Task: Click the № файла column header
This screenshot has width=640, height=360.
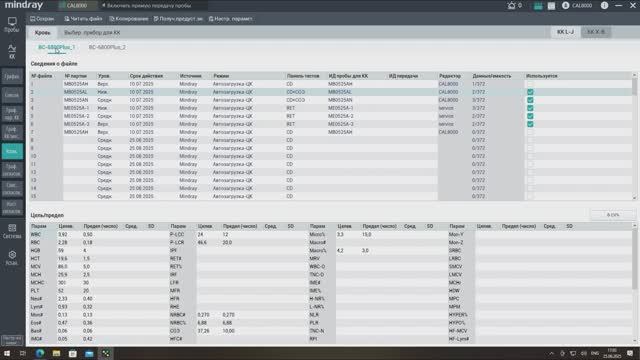Action: point(42,76)
